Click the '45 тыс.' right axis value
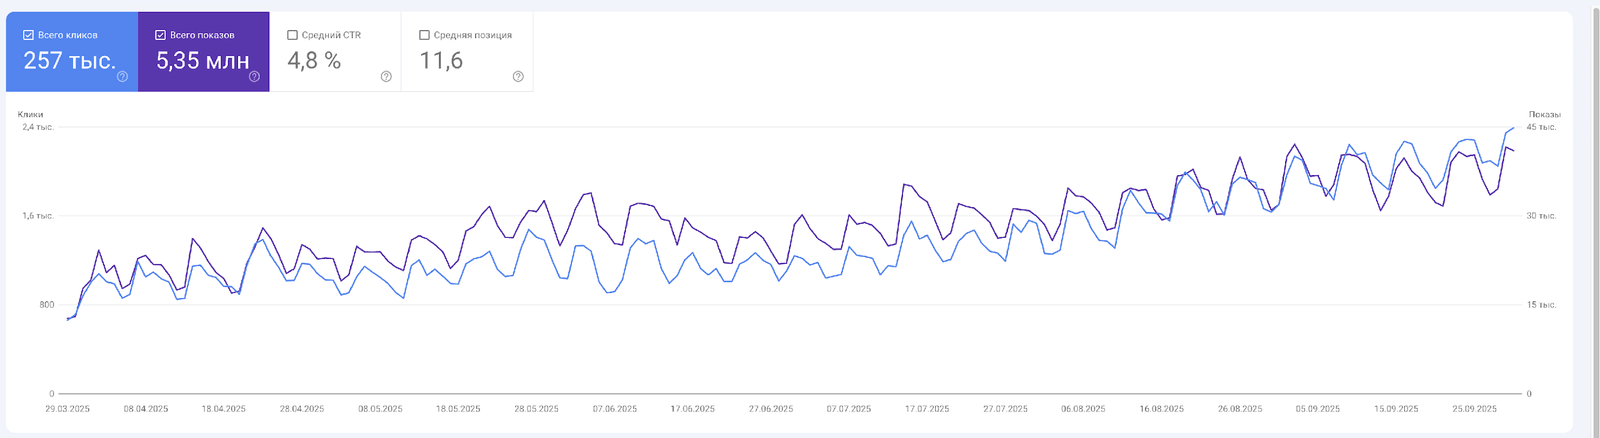Image resolution: width=1600 pixels, height=438 pixels. (1541, 127)
